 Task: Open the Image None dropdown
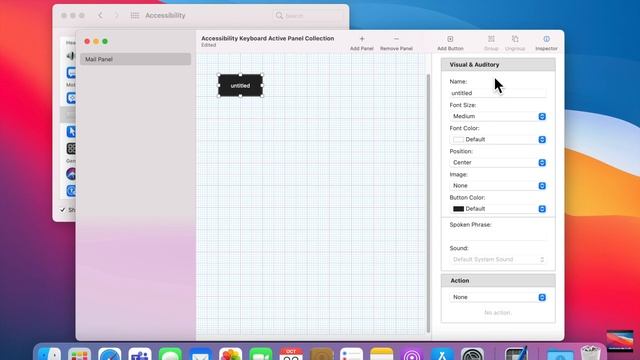[498, 186]
